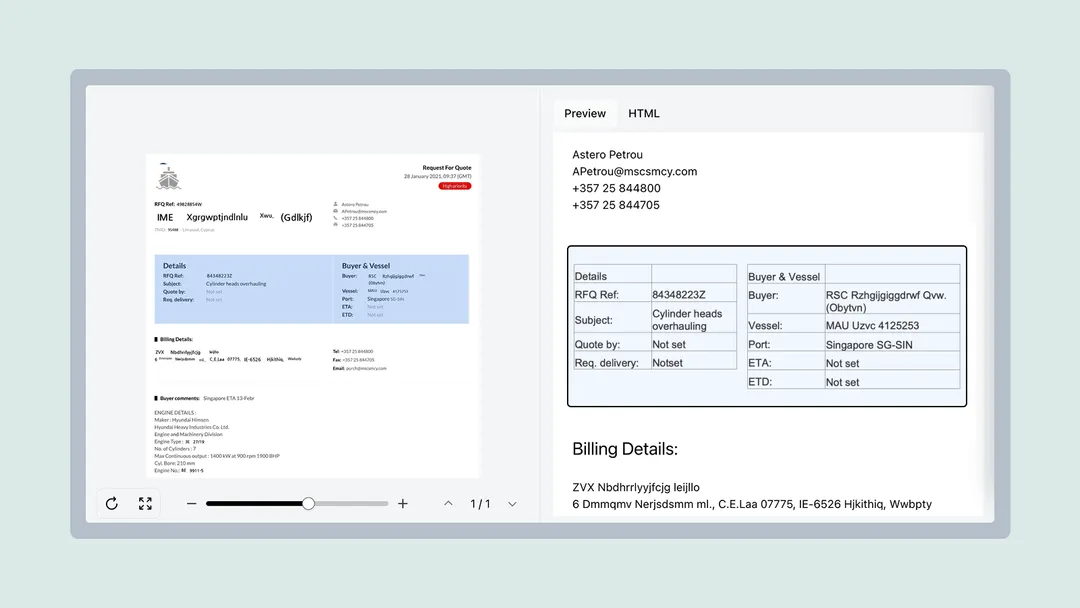This screenshot has height=608, width=1080.
Task: Click RFQ Ref value 84348223Z in table
Action: (678, 295)
